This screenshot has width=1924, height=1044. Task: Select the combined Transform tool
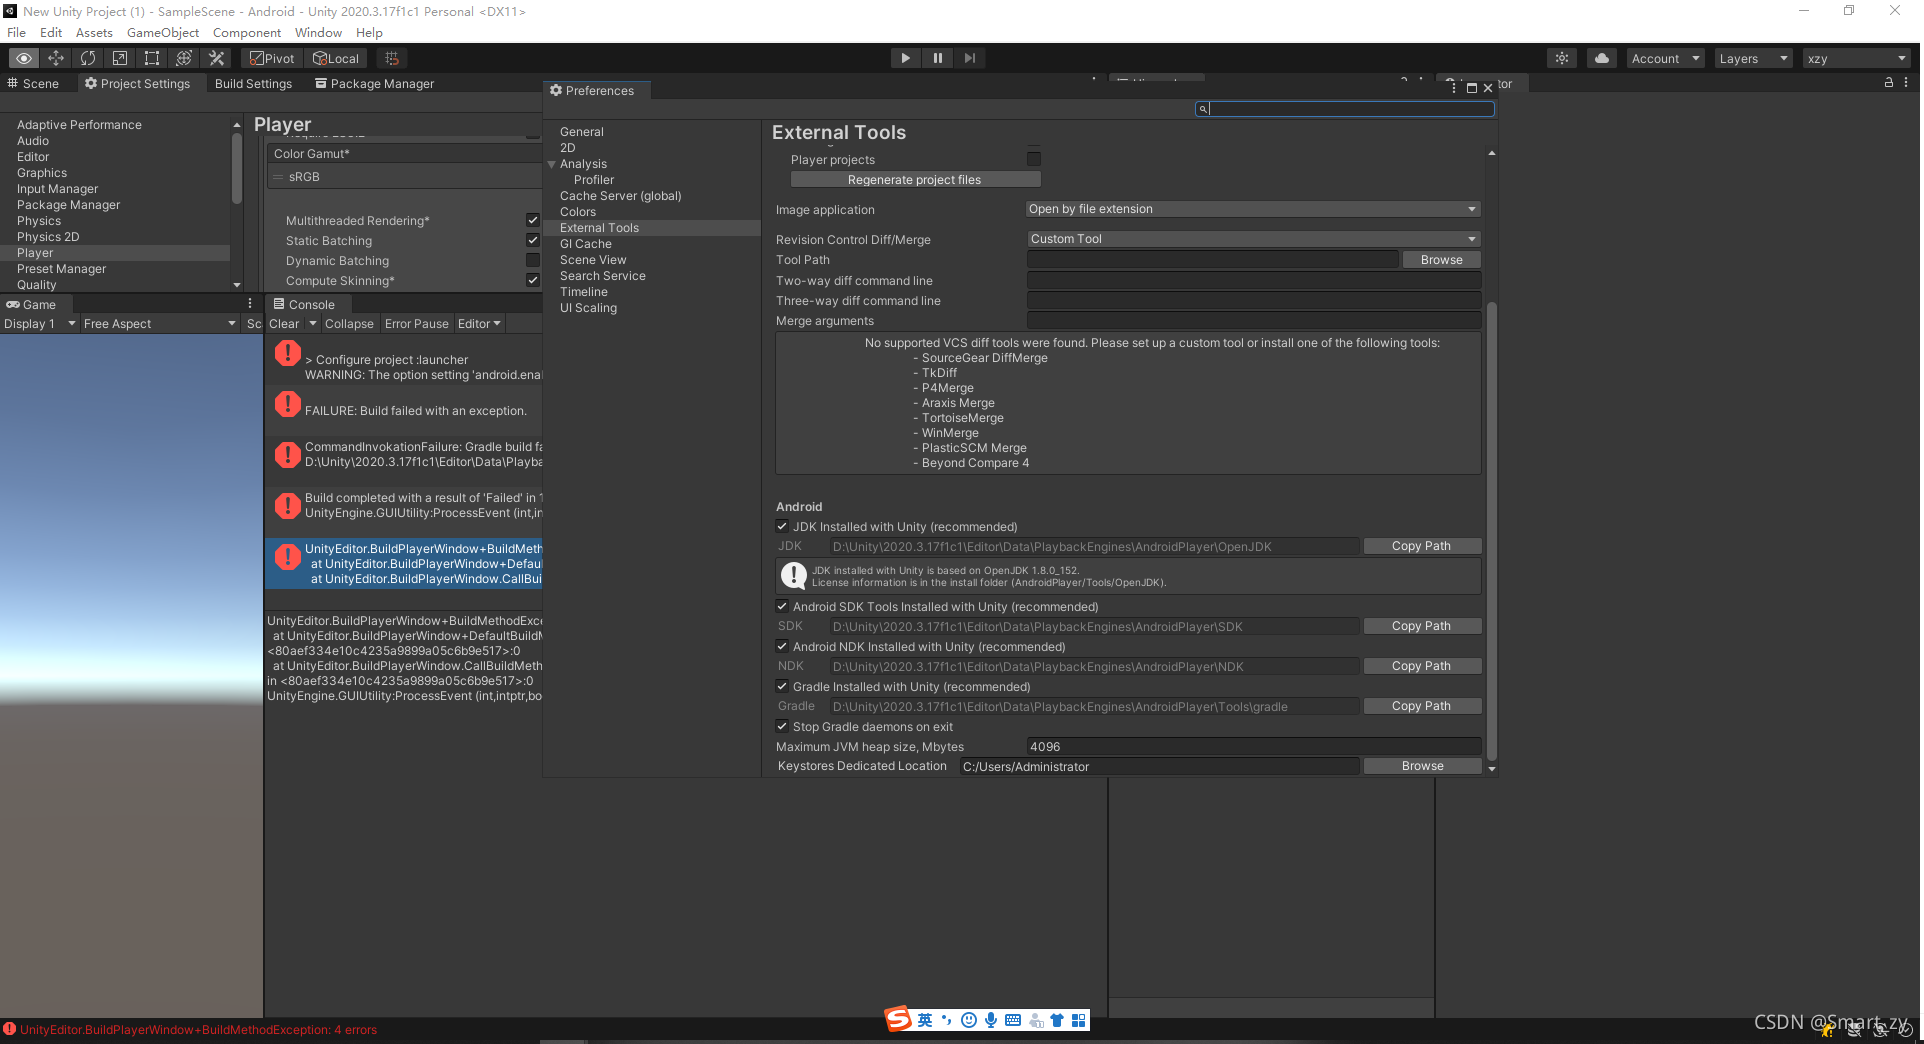184,58
